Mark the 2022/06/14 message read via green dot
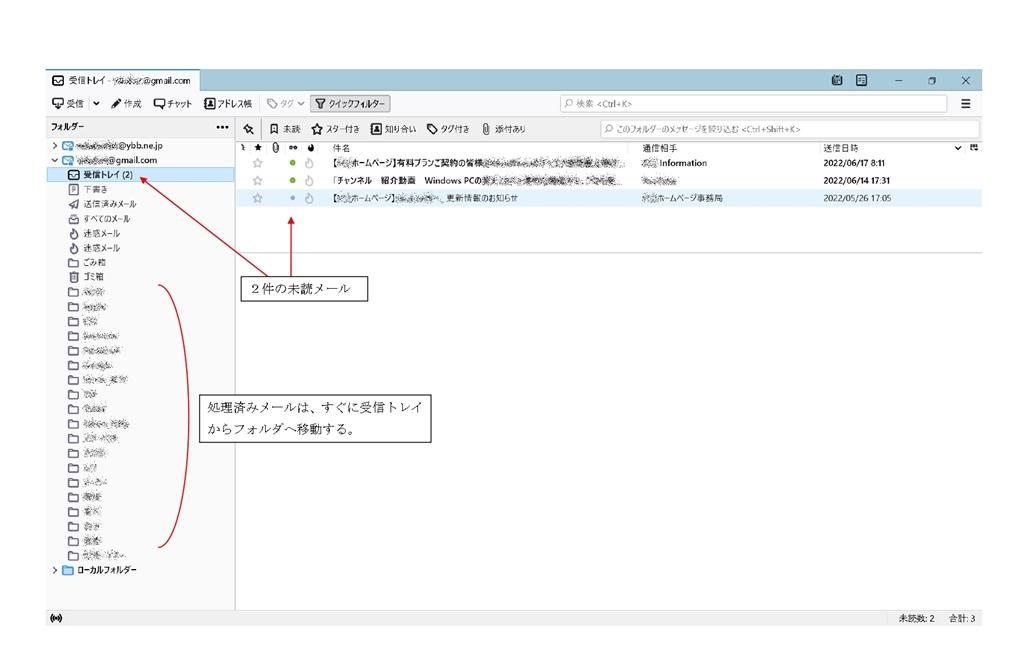This screenshot has width=1024, height=646. (x=293, y=180)
